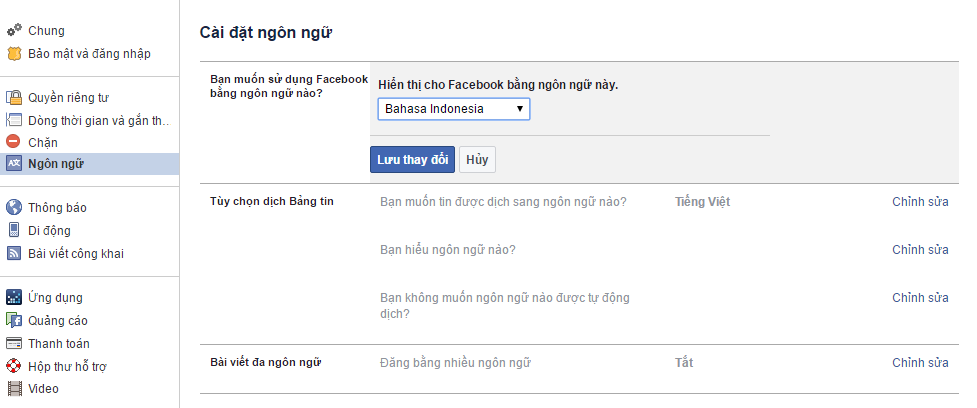
Task: Click Chỉnh sửa for translation language Tiếng Việt
Action: tap(920, 202)
